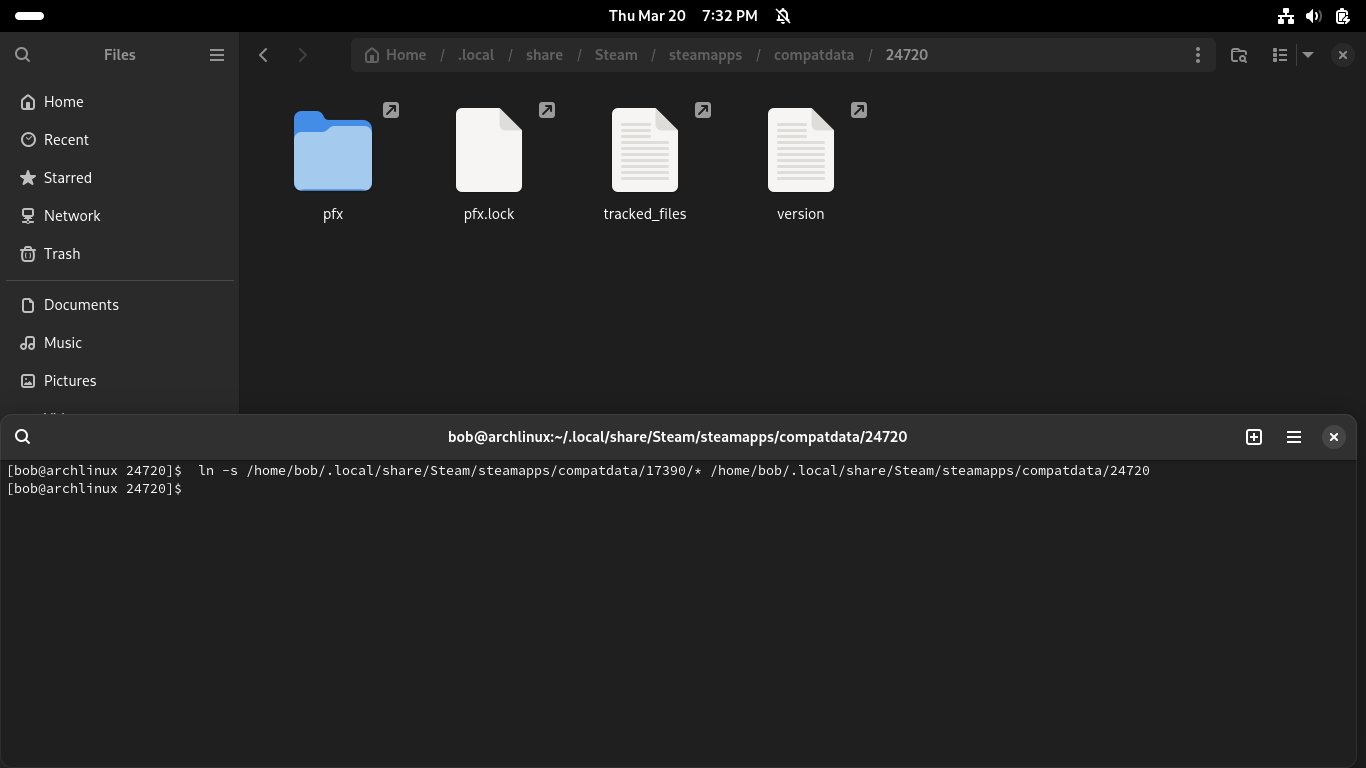
Task: Open search in the terminal window
Action: click(23, 437)
